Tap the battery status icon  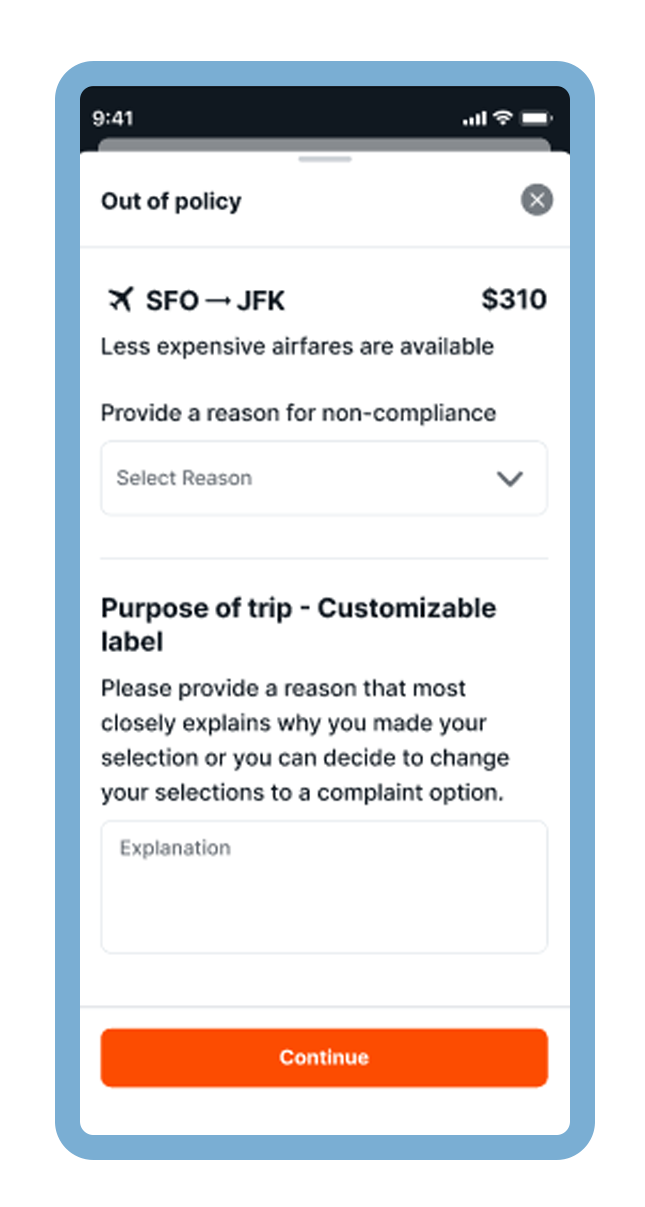click(536, 118)
